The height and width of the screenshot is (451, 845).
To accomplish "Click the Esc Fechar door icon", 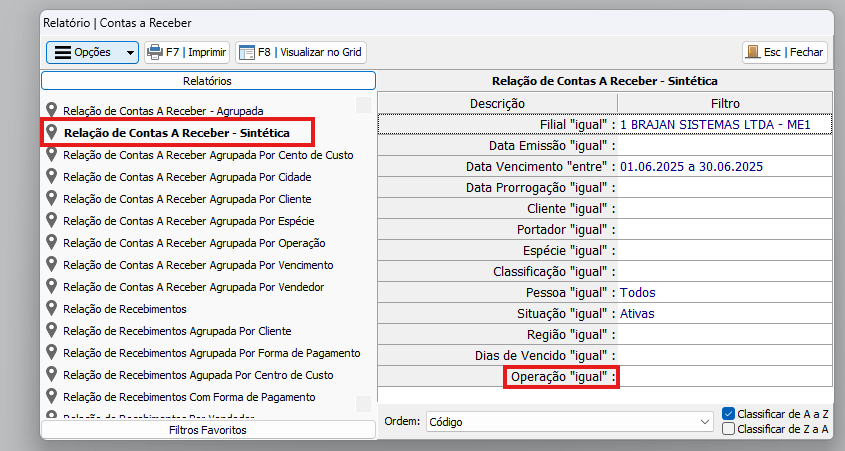I will pyautogui.click(x=752, y=52).
